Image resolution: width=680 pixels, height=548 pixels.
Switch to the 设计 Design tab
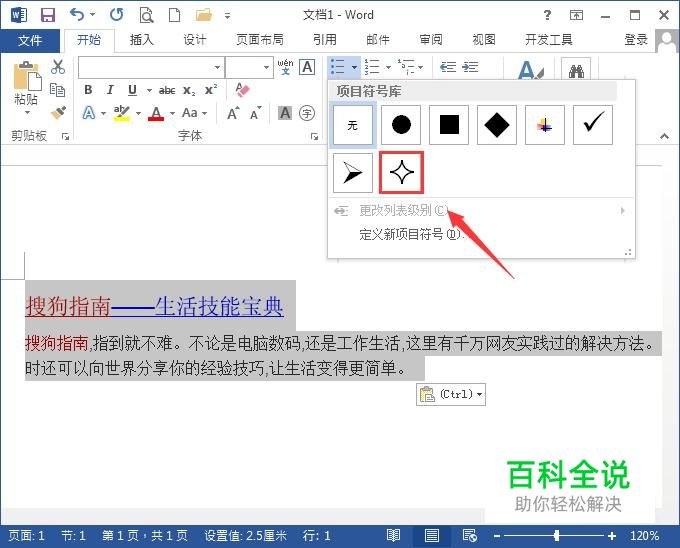click(x=195, y=40)
